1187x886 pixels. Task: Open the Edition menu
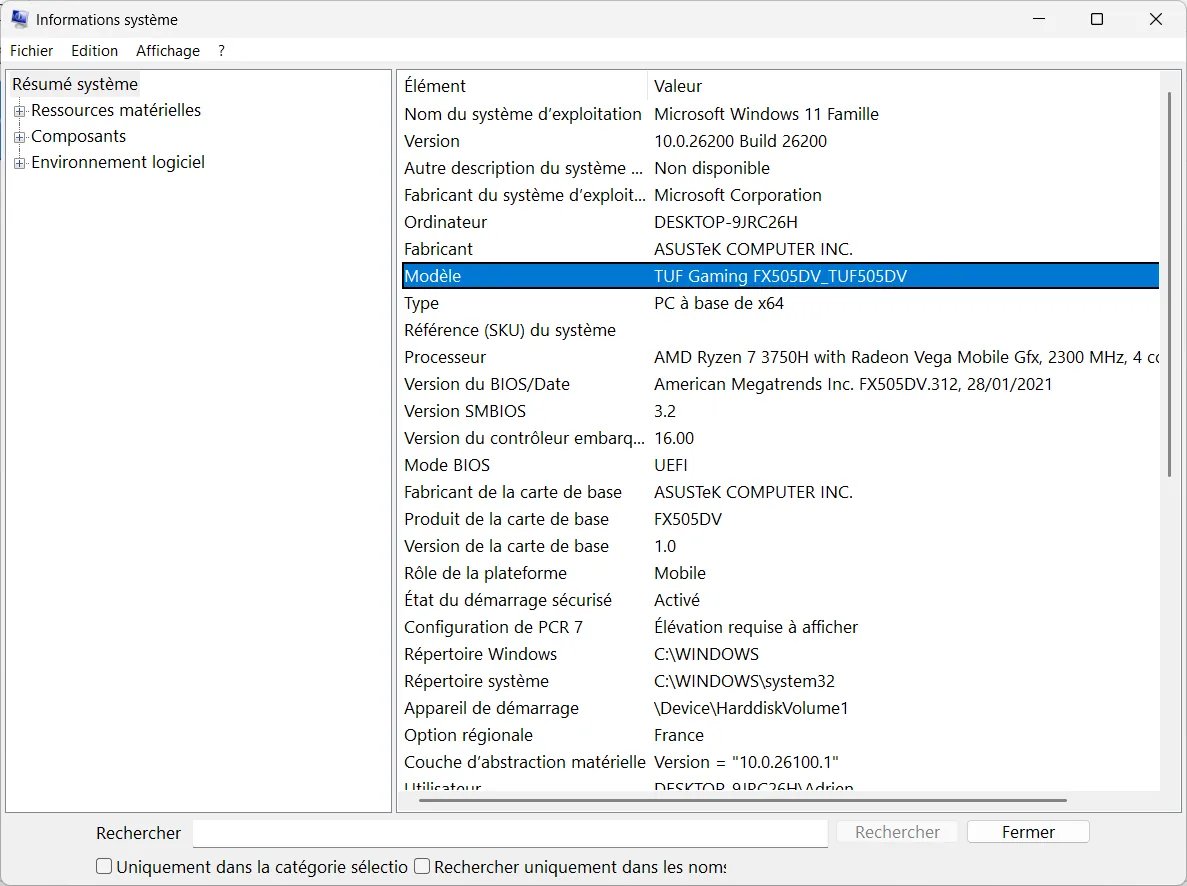pyautogui.click(x=95, y=51)
